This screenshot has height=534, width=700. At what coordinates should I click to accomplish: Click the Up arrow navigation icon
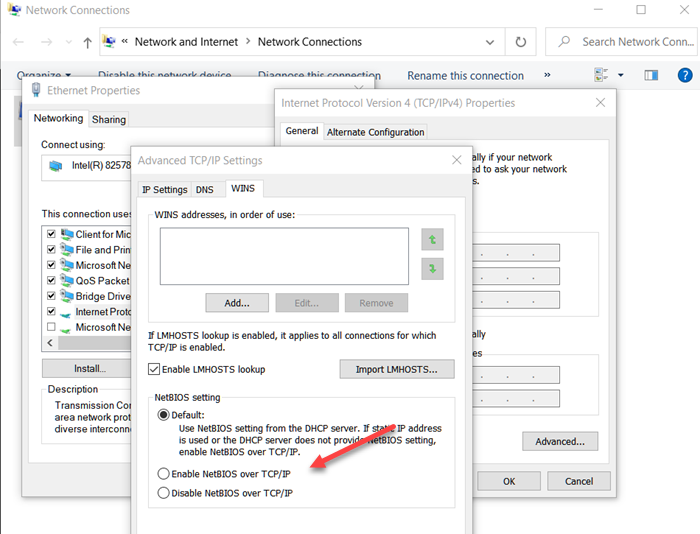click(88, 43)
